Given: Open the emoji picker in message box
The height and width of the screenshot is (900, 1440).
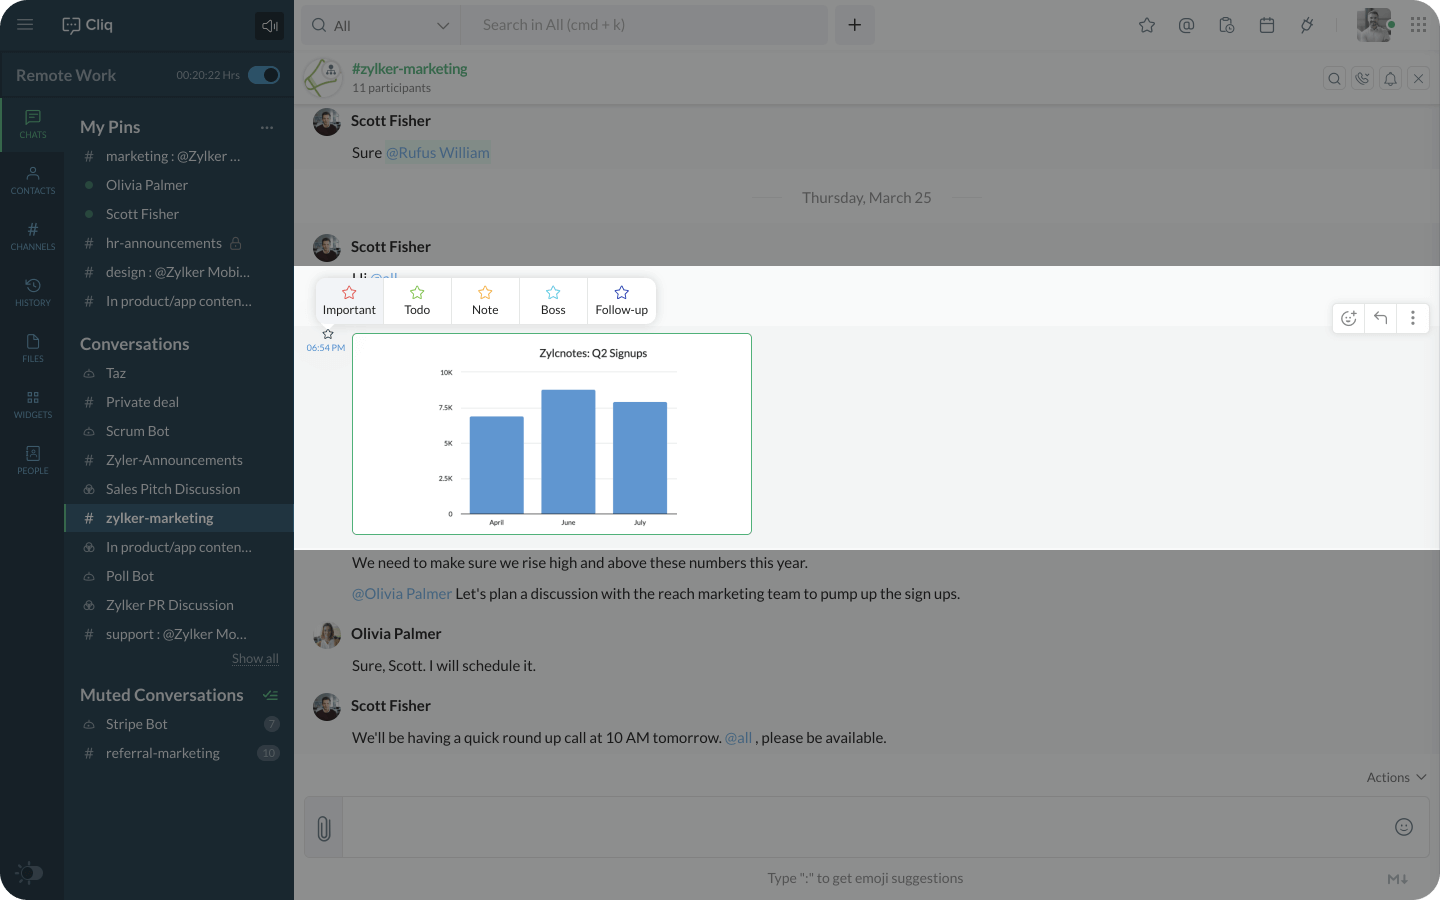Looking at the screenshot, I should (1404, 827).
